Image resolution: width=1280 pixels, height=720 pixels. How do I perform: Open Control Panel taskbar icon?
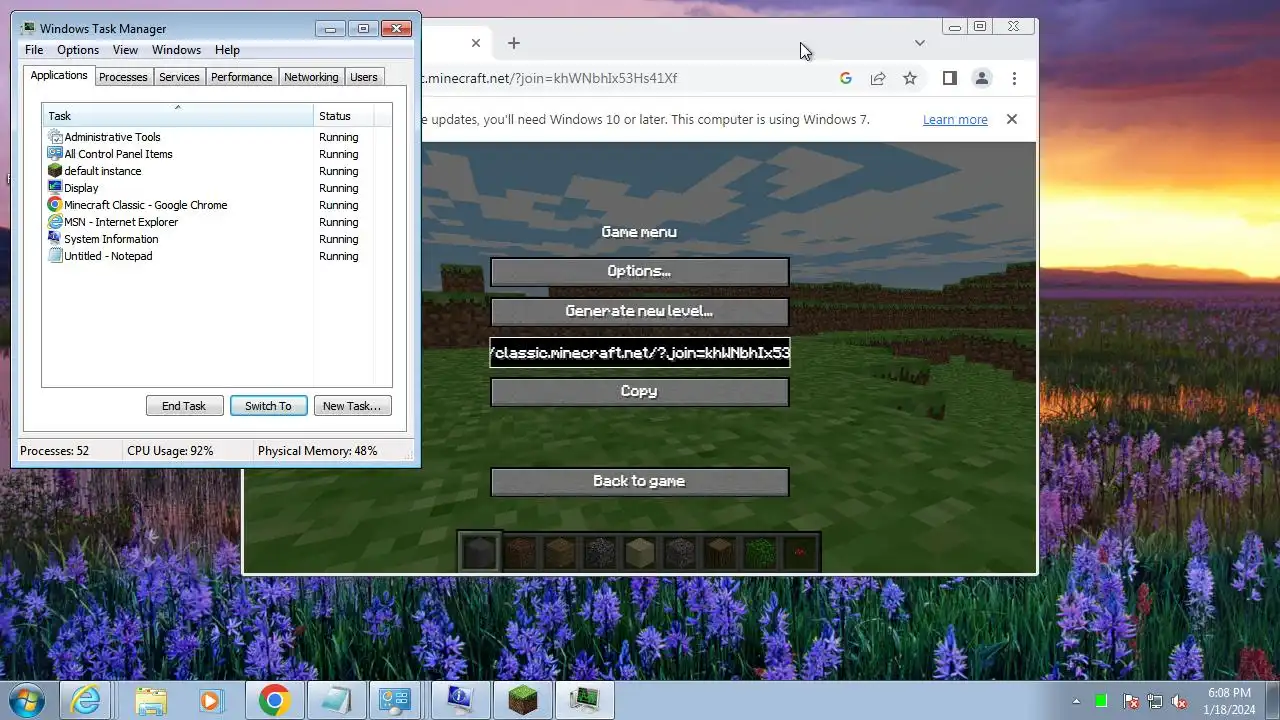coord(397,700)
